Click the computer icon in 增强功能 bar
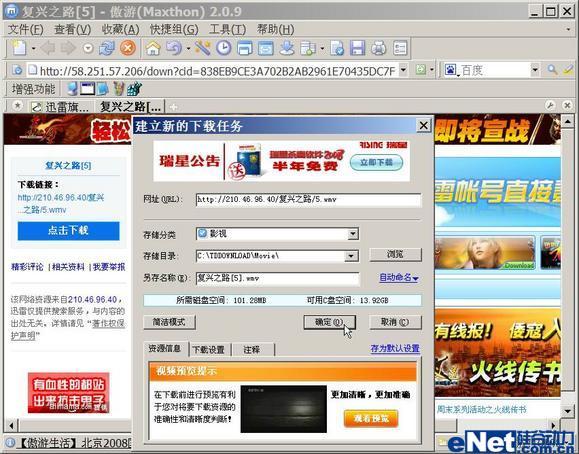Image resolution: width=579 pixels, height=454 pixels. click(72, 89)
